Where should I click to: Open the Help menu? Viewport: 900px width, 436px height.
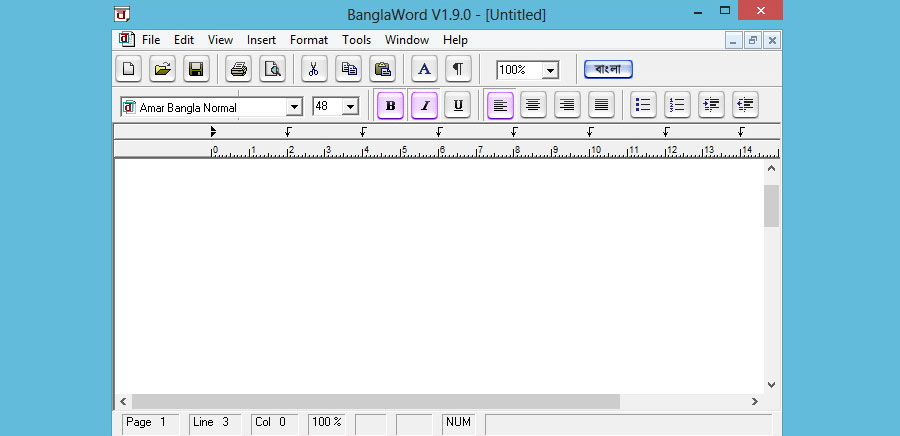pyautogui.click(x=455, y=40)
